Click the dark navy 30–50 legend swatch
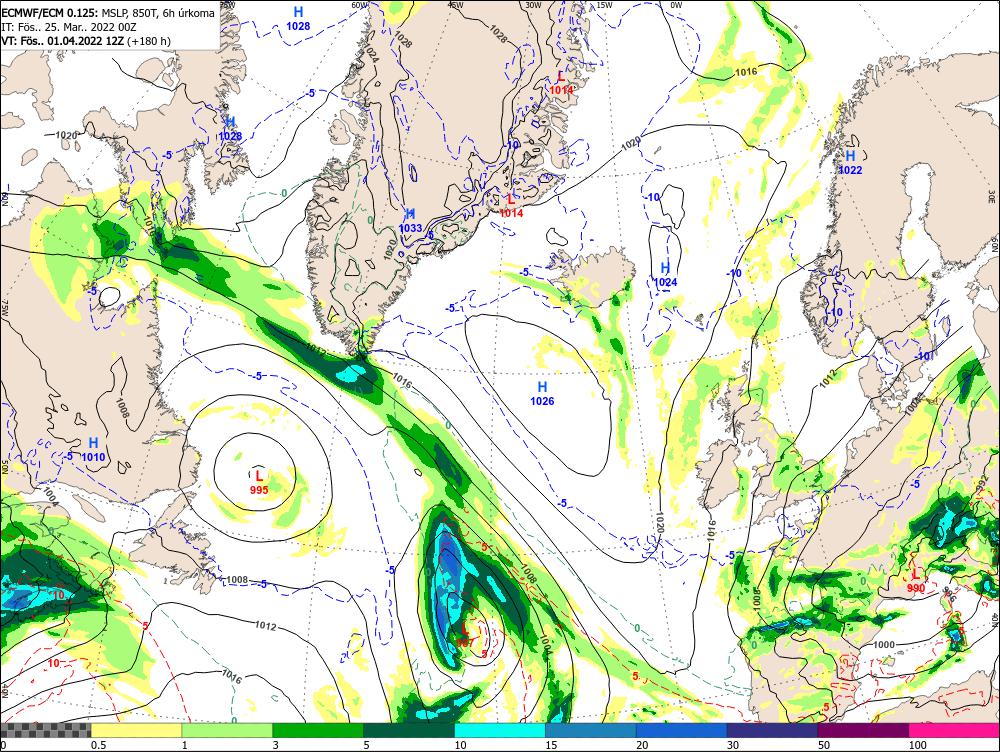This screenshot has height=752, width=1000. click(772, 730)
